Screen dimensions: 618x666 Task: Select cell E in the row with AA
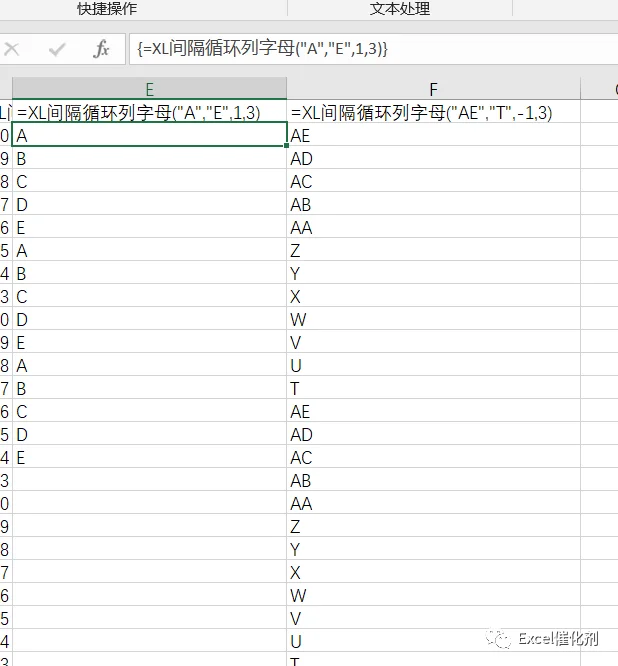tap(150, 228)
